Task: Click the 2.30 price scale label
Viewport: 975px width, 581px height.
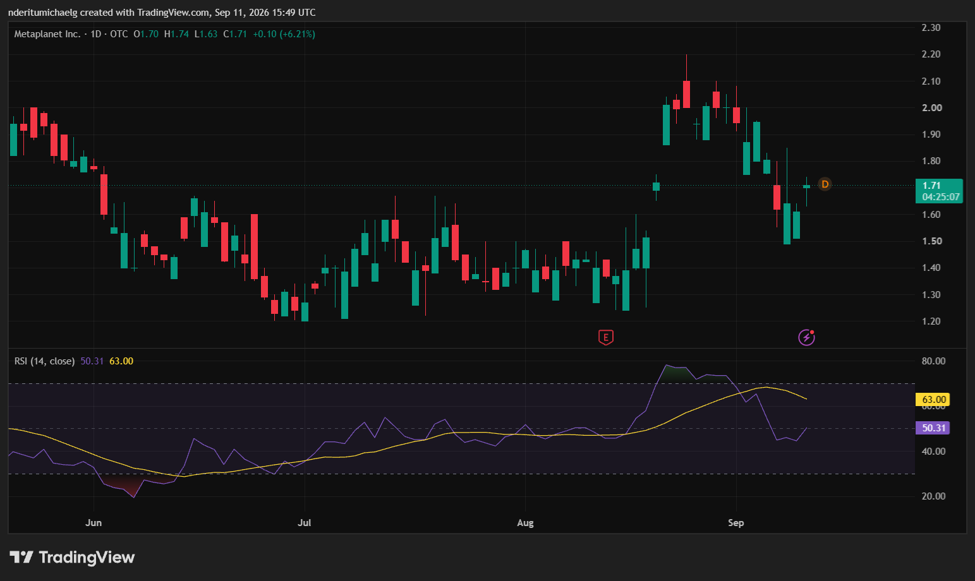Action: (931, 27)
